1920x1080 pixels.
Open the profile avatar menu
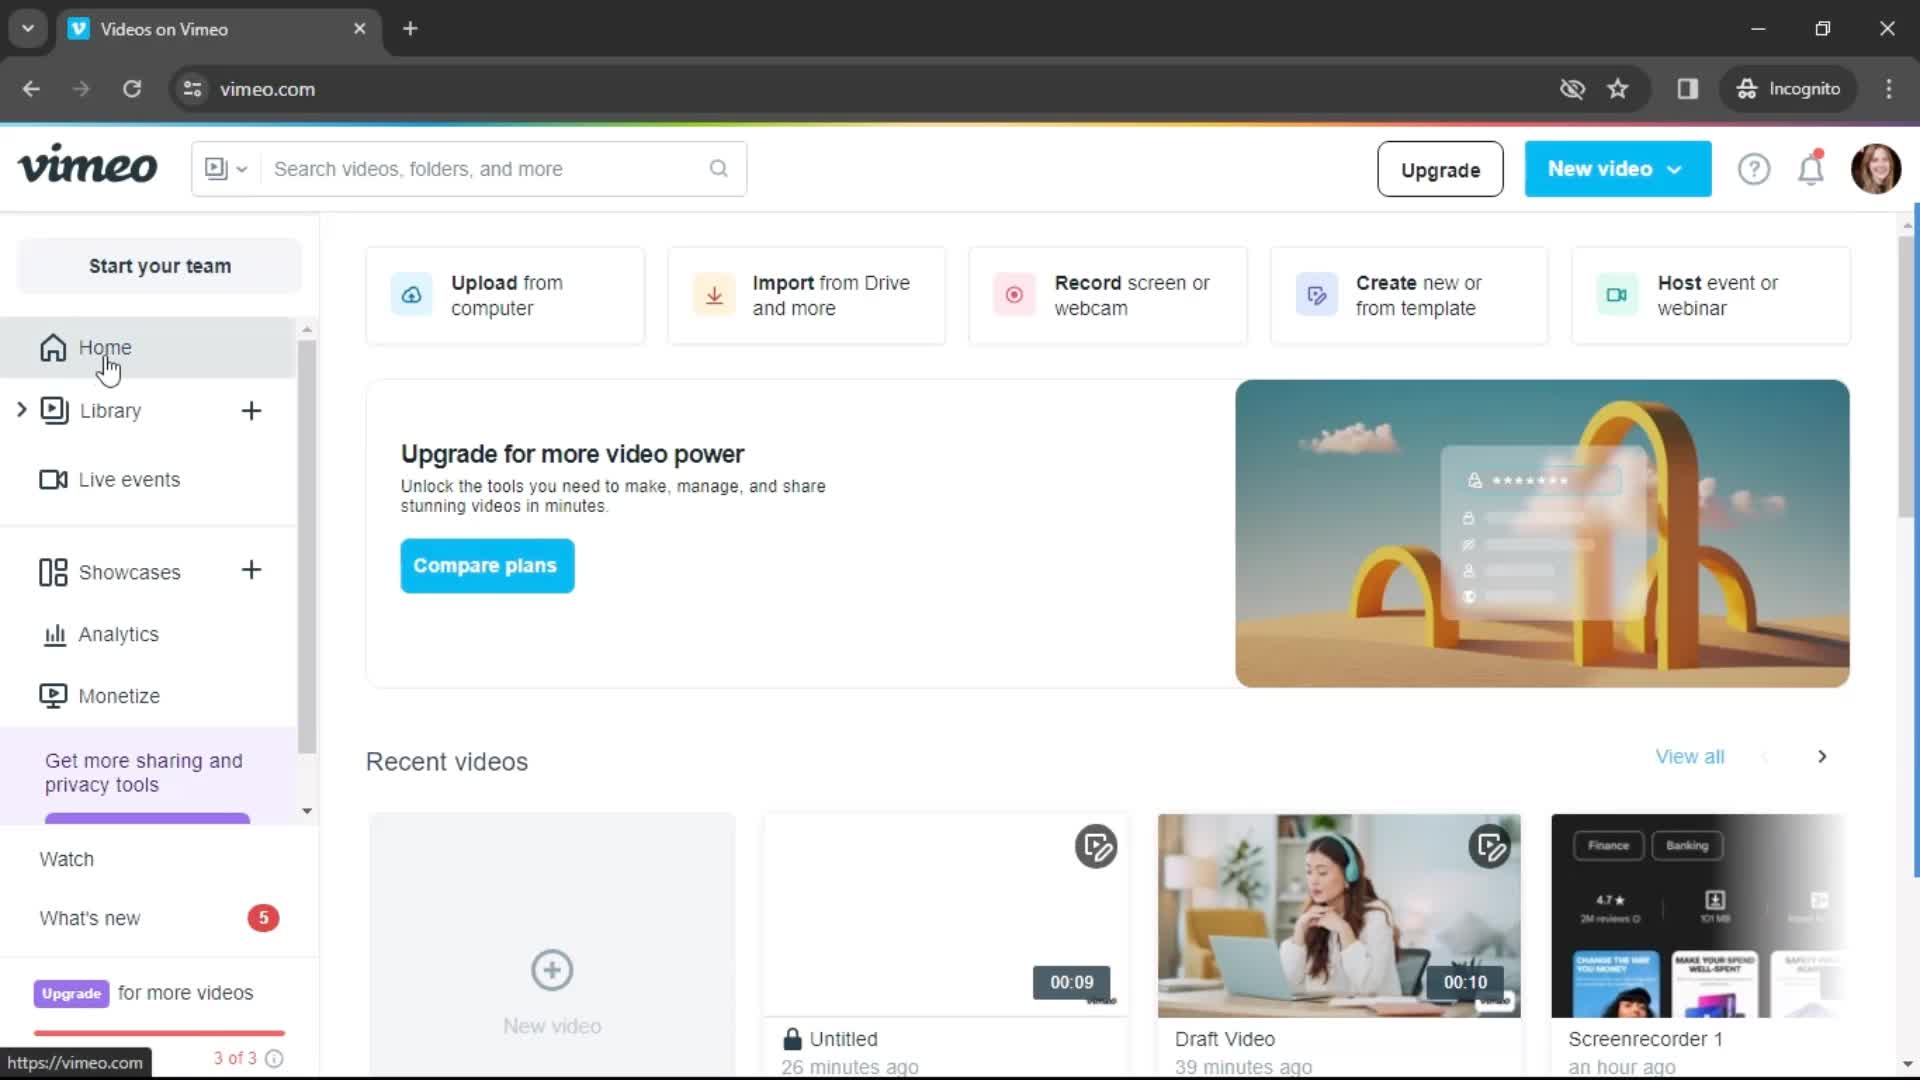click(x=1875, y=169)
